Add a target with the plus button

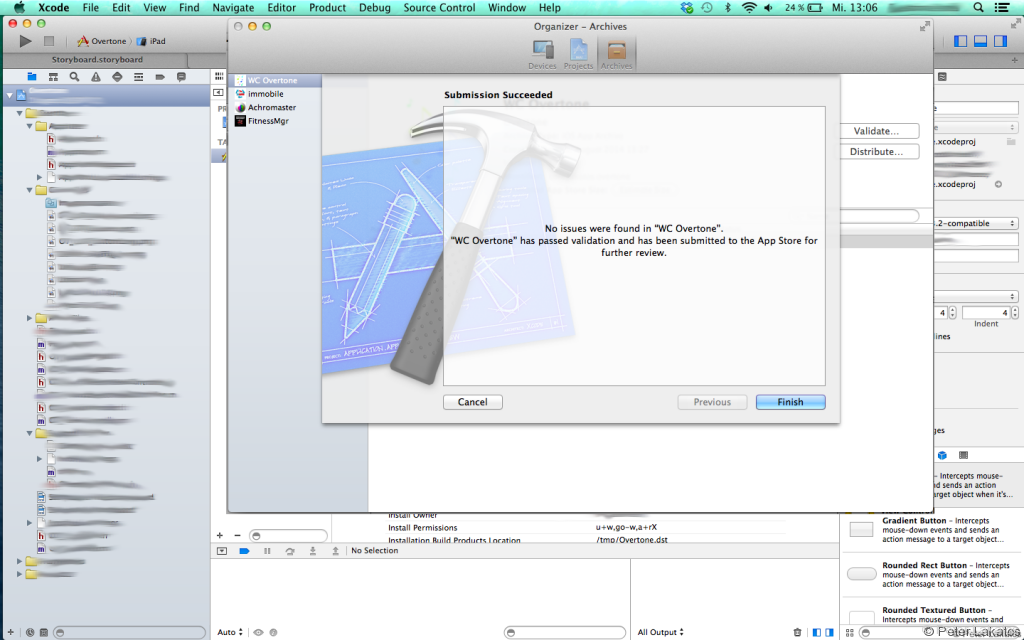220,536
